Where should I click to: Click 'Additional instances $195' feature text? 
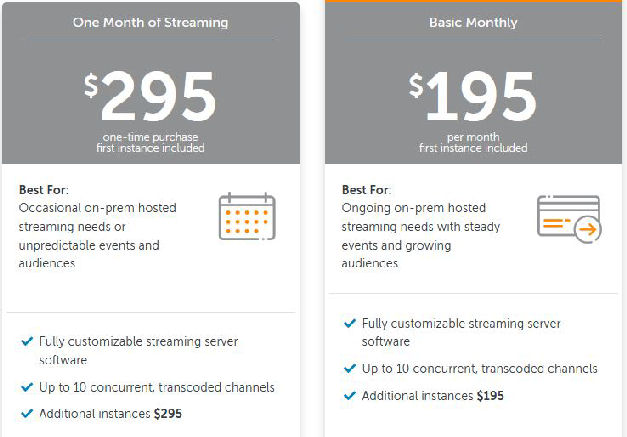pyautogui.click(x=433, y=396)
